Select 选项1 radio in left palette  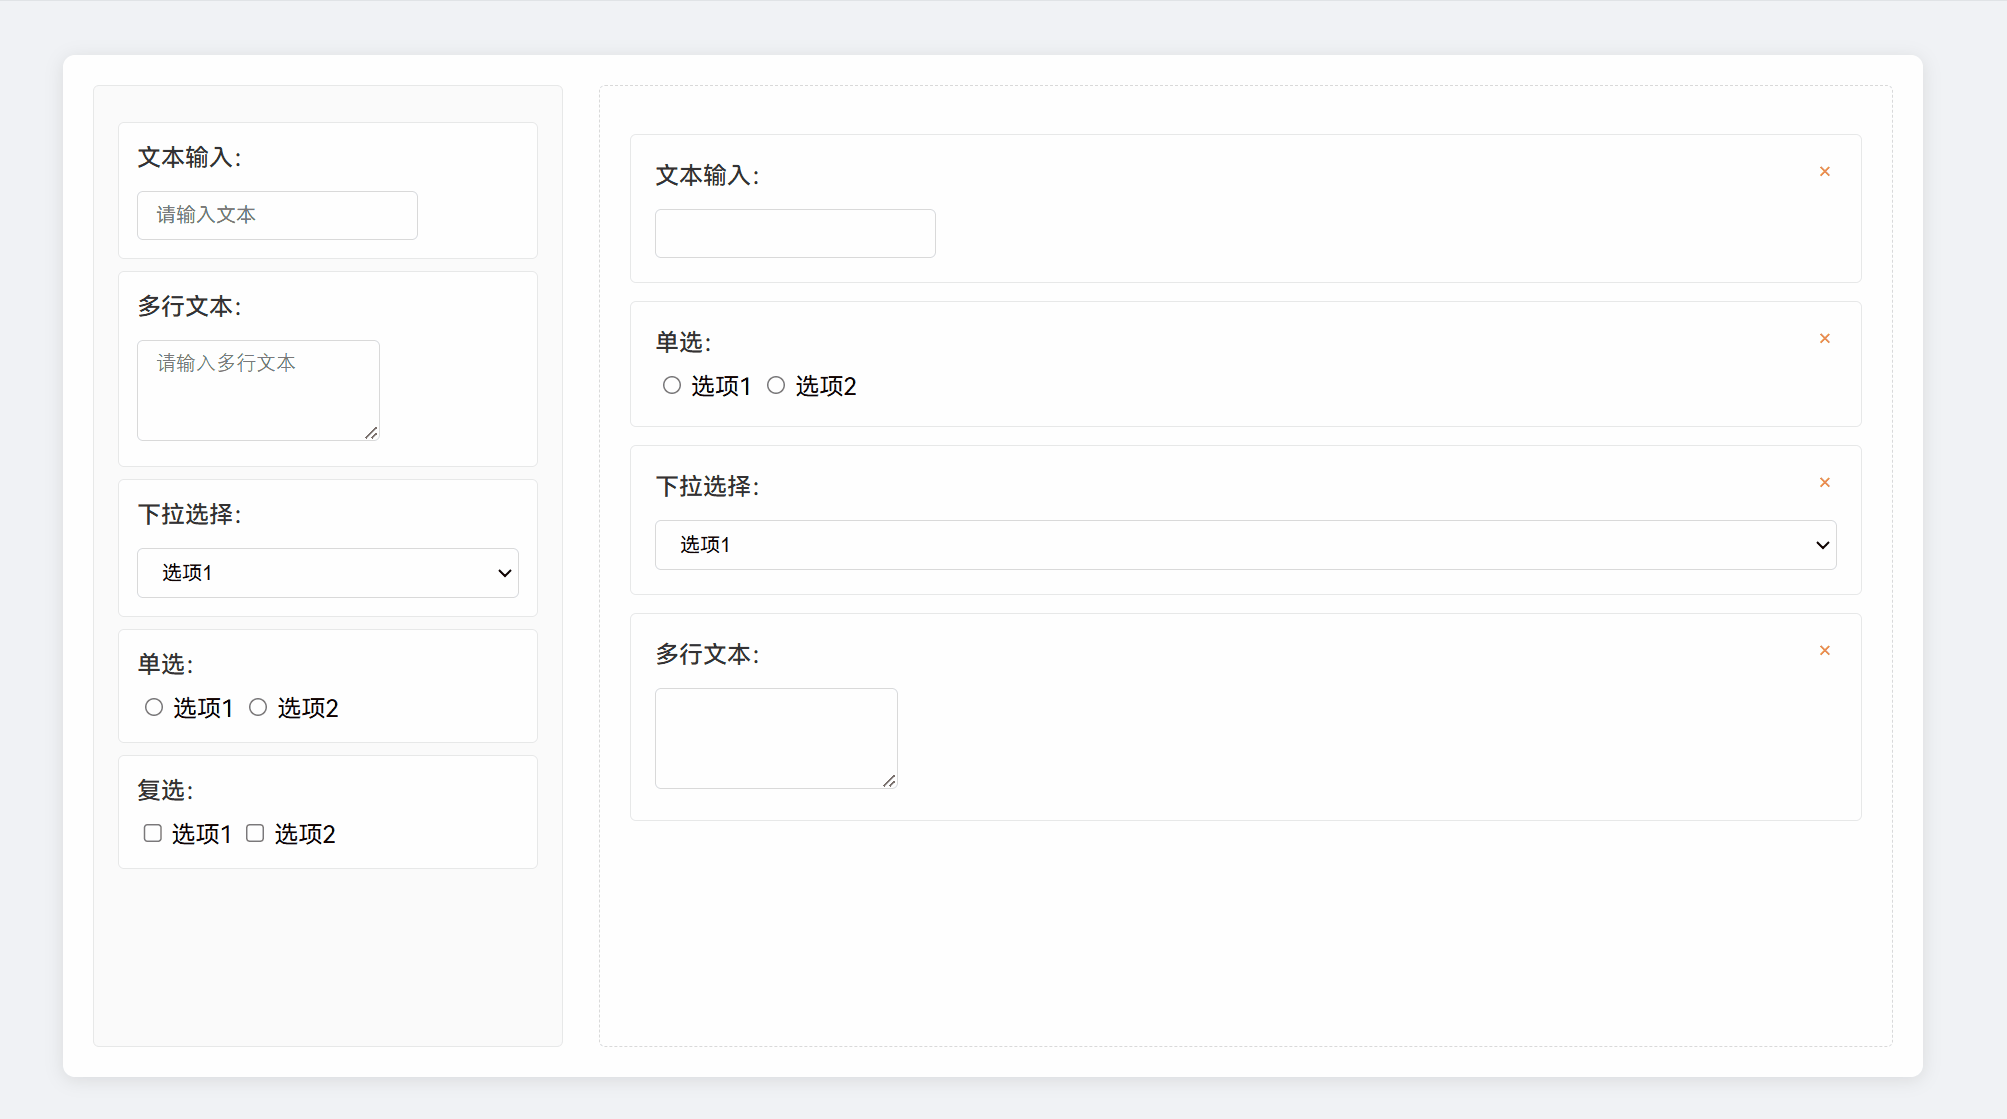tap(154, 708)
